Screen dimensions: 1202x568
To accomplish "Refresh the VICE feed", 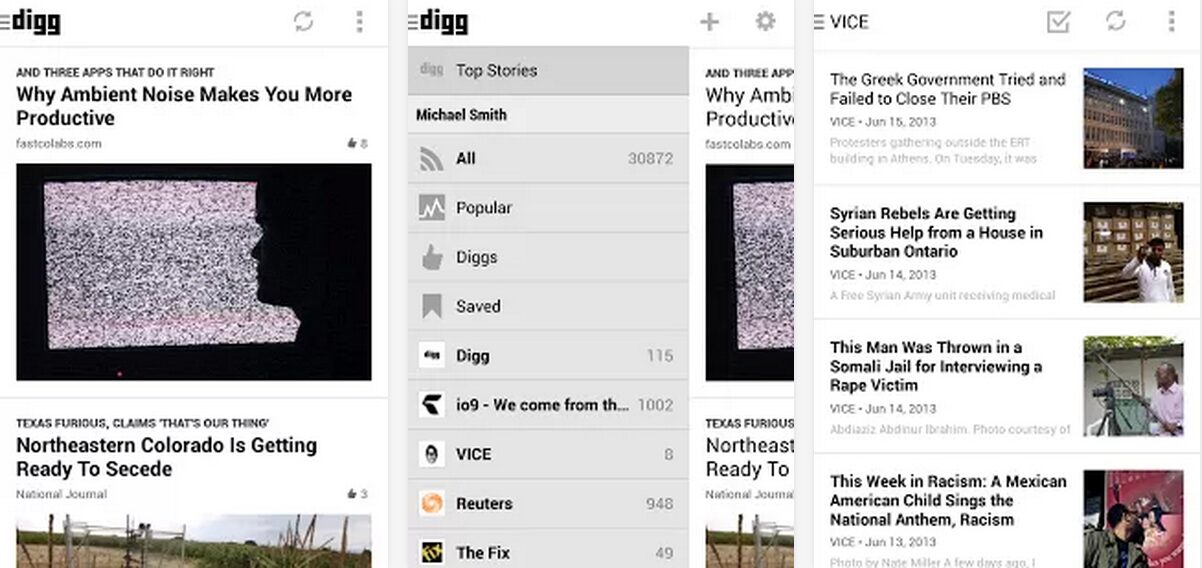I will [1115, 21].
